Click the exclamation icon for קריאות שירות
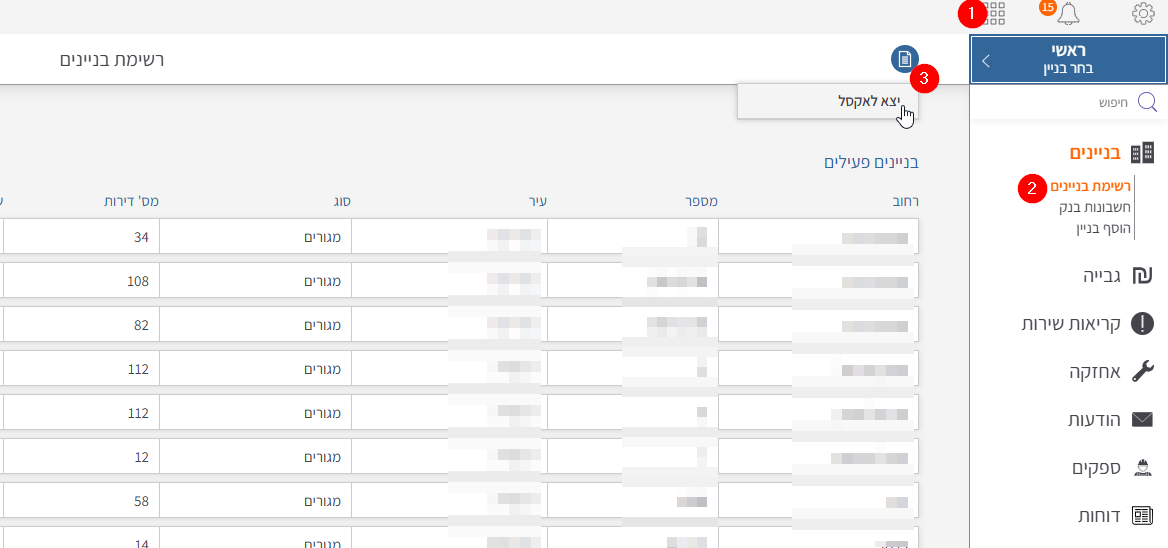1168x548 pixels. tap(1142, 324)
